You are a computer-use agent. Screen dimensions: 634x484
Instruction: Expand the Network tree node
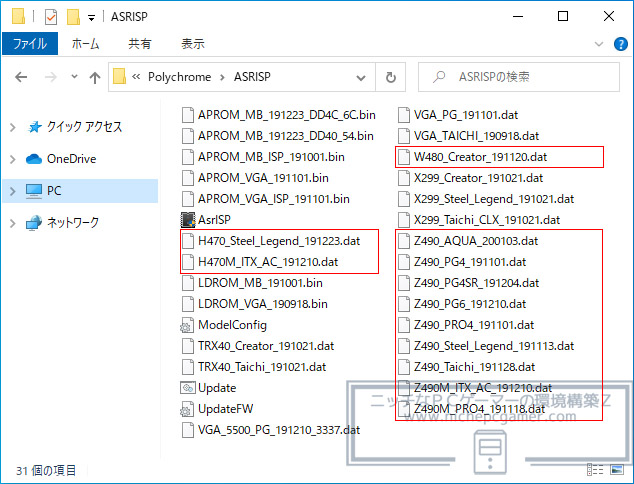coord(13,223)
